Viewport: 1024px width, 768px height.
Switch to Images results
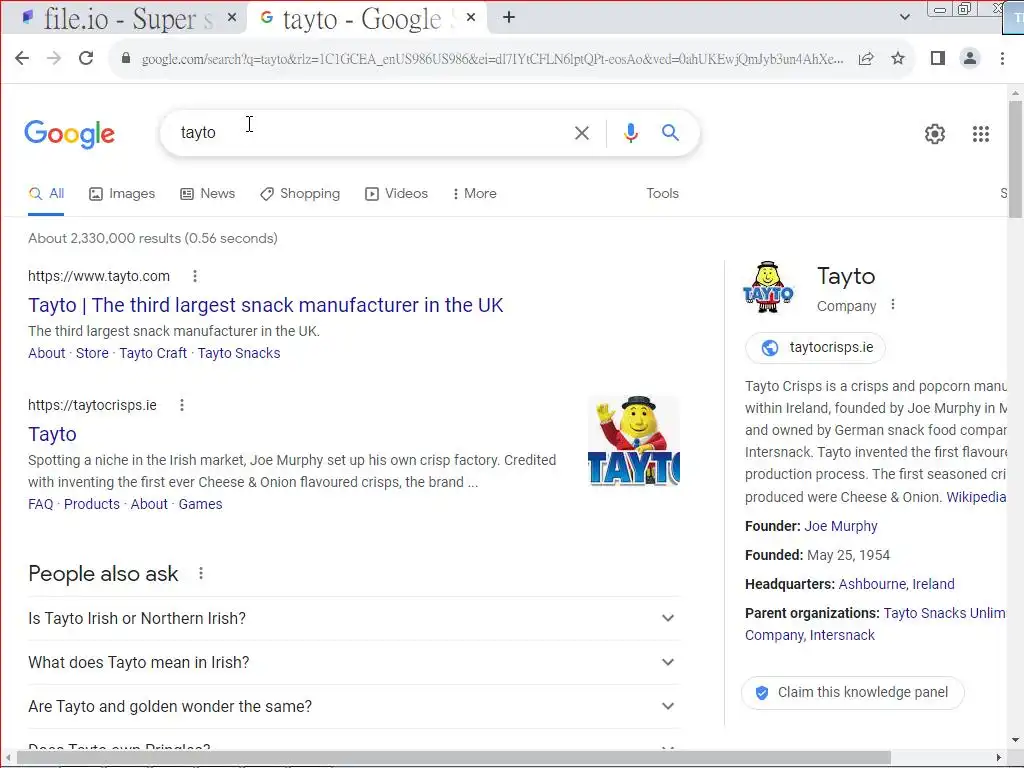(x=122, y=193)
